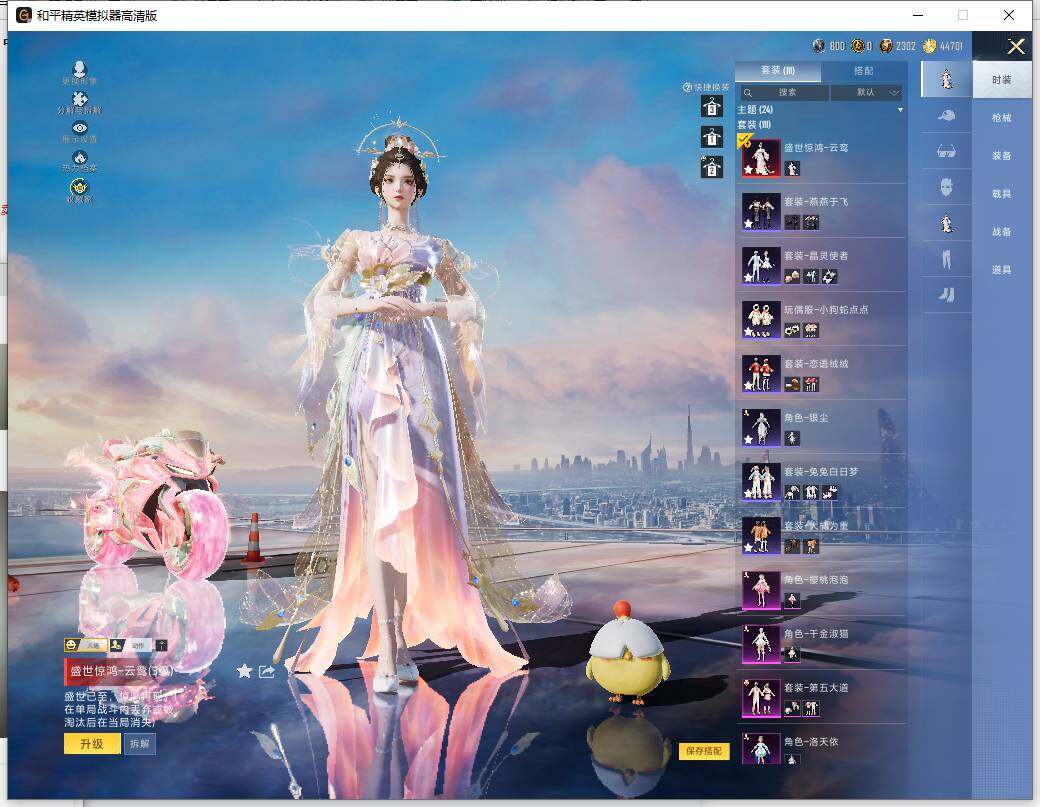Click the 搜索 search field
The height and width of the screenshot is (807, 1040).
click(785, 92)
